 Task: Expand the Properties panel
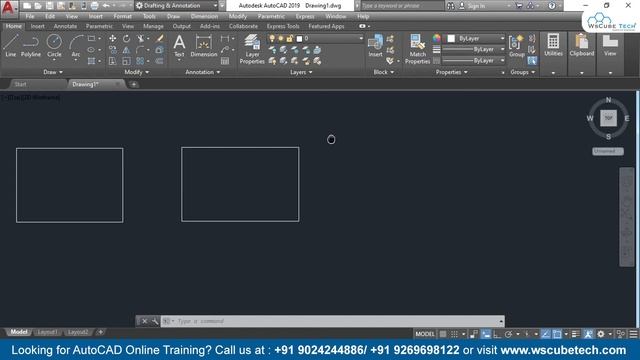point(451,72)
